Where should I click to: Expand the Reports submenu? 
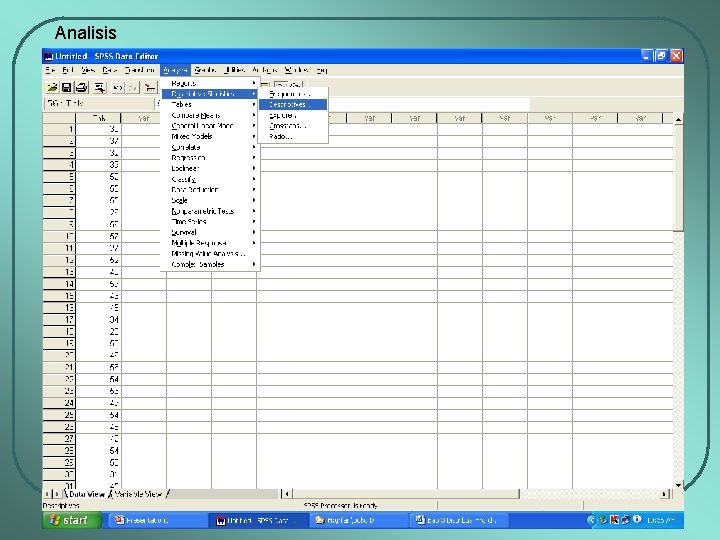coord(210,83)
